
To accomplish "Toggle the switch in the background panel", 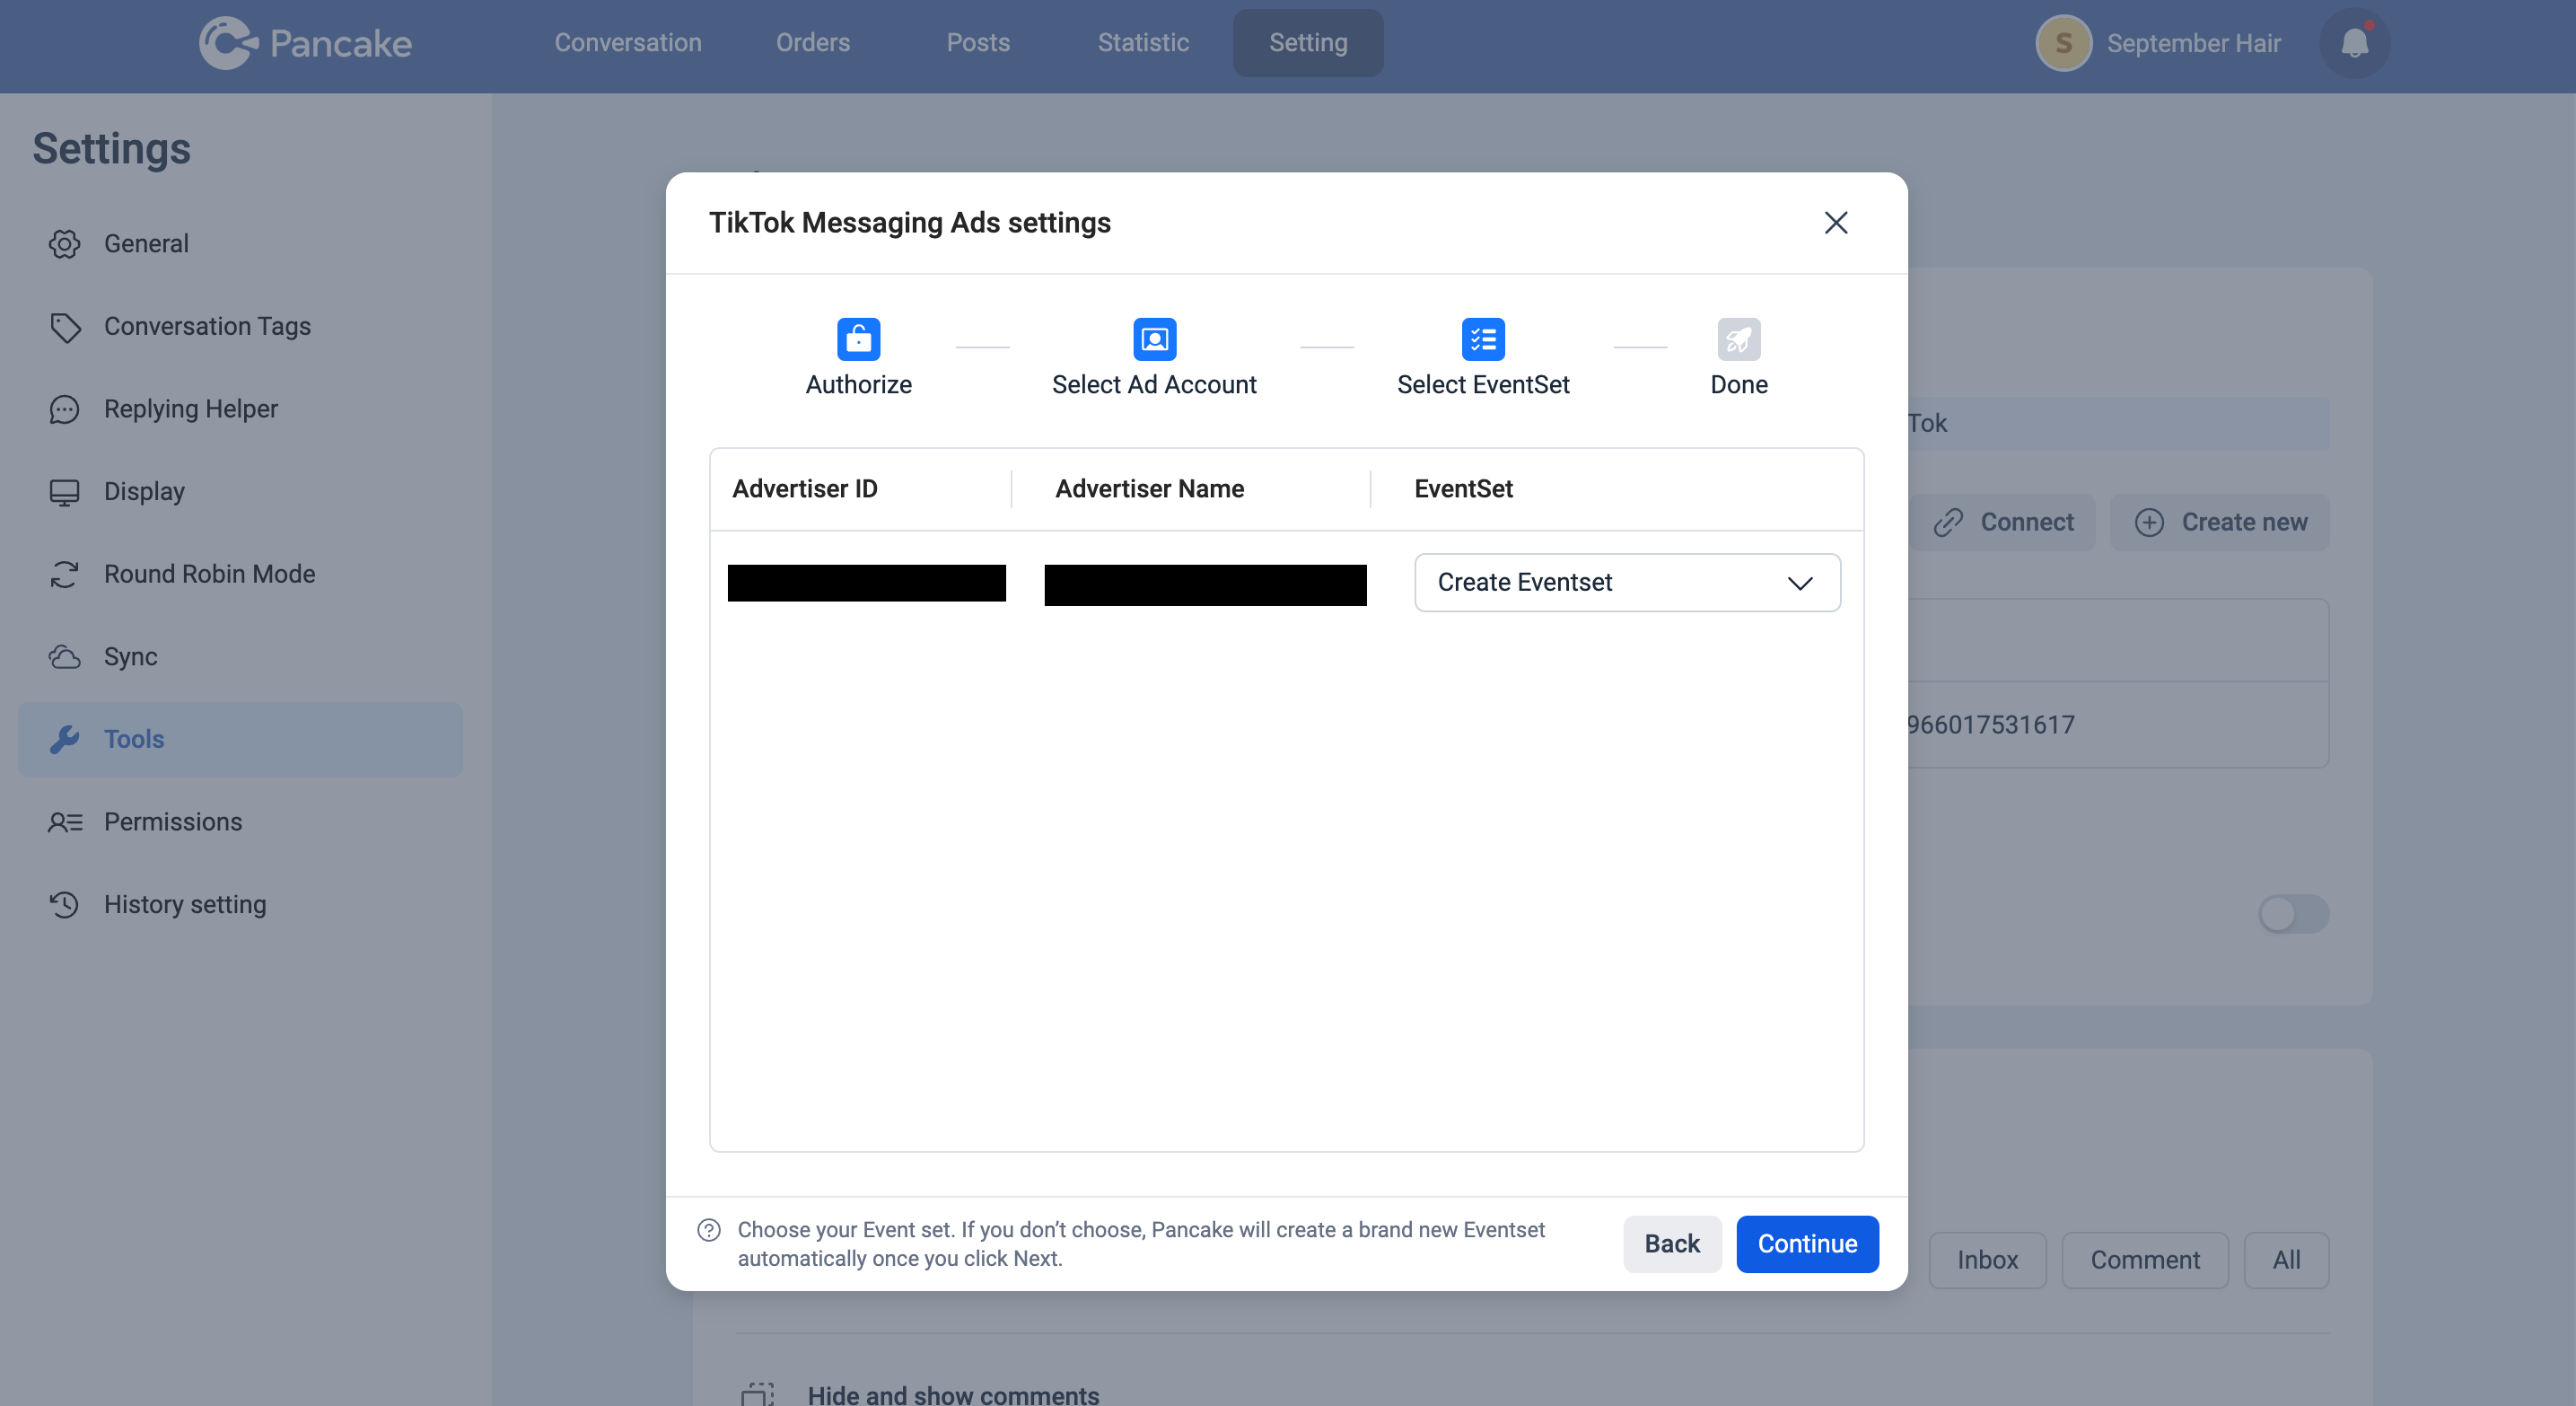I will 2293,914.
